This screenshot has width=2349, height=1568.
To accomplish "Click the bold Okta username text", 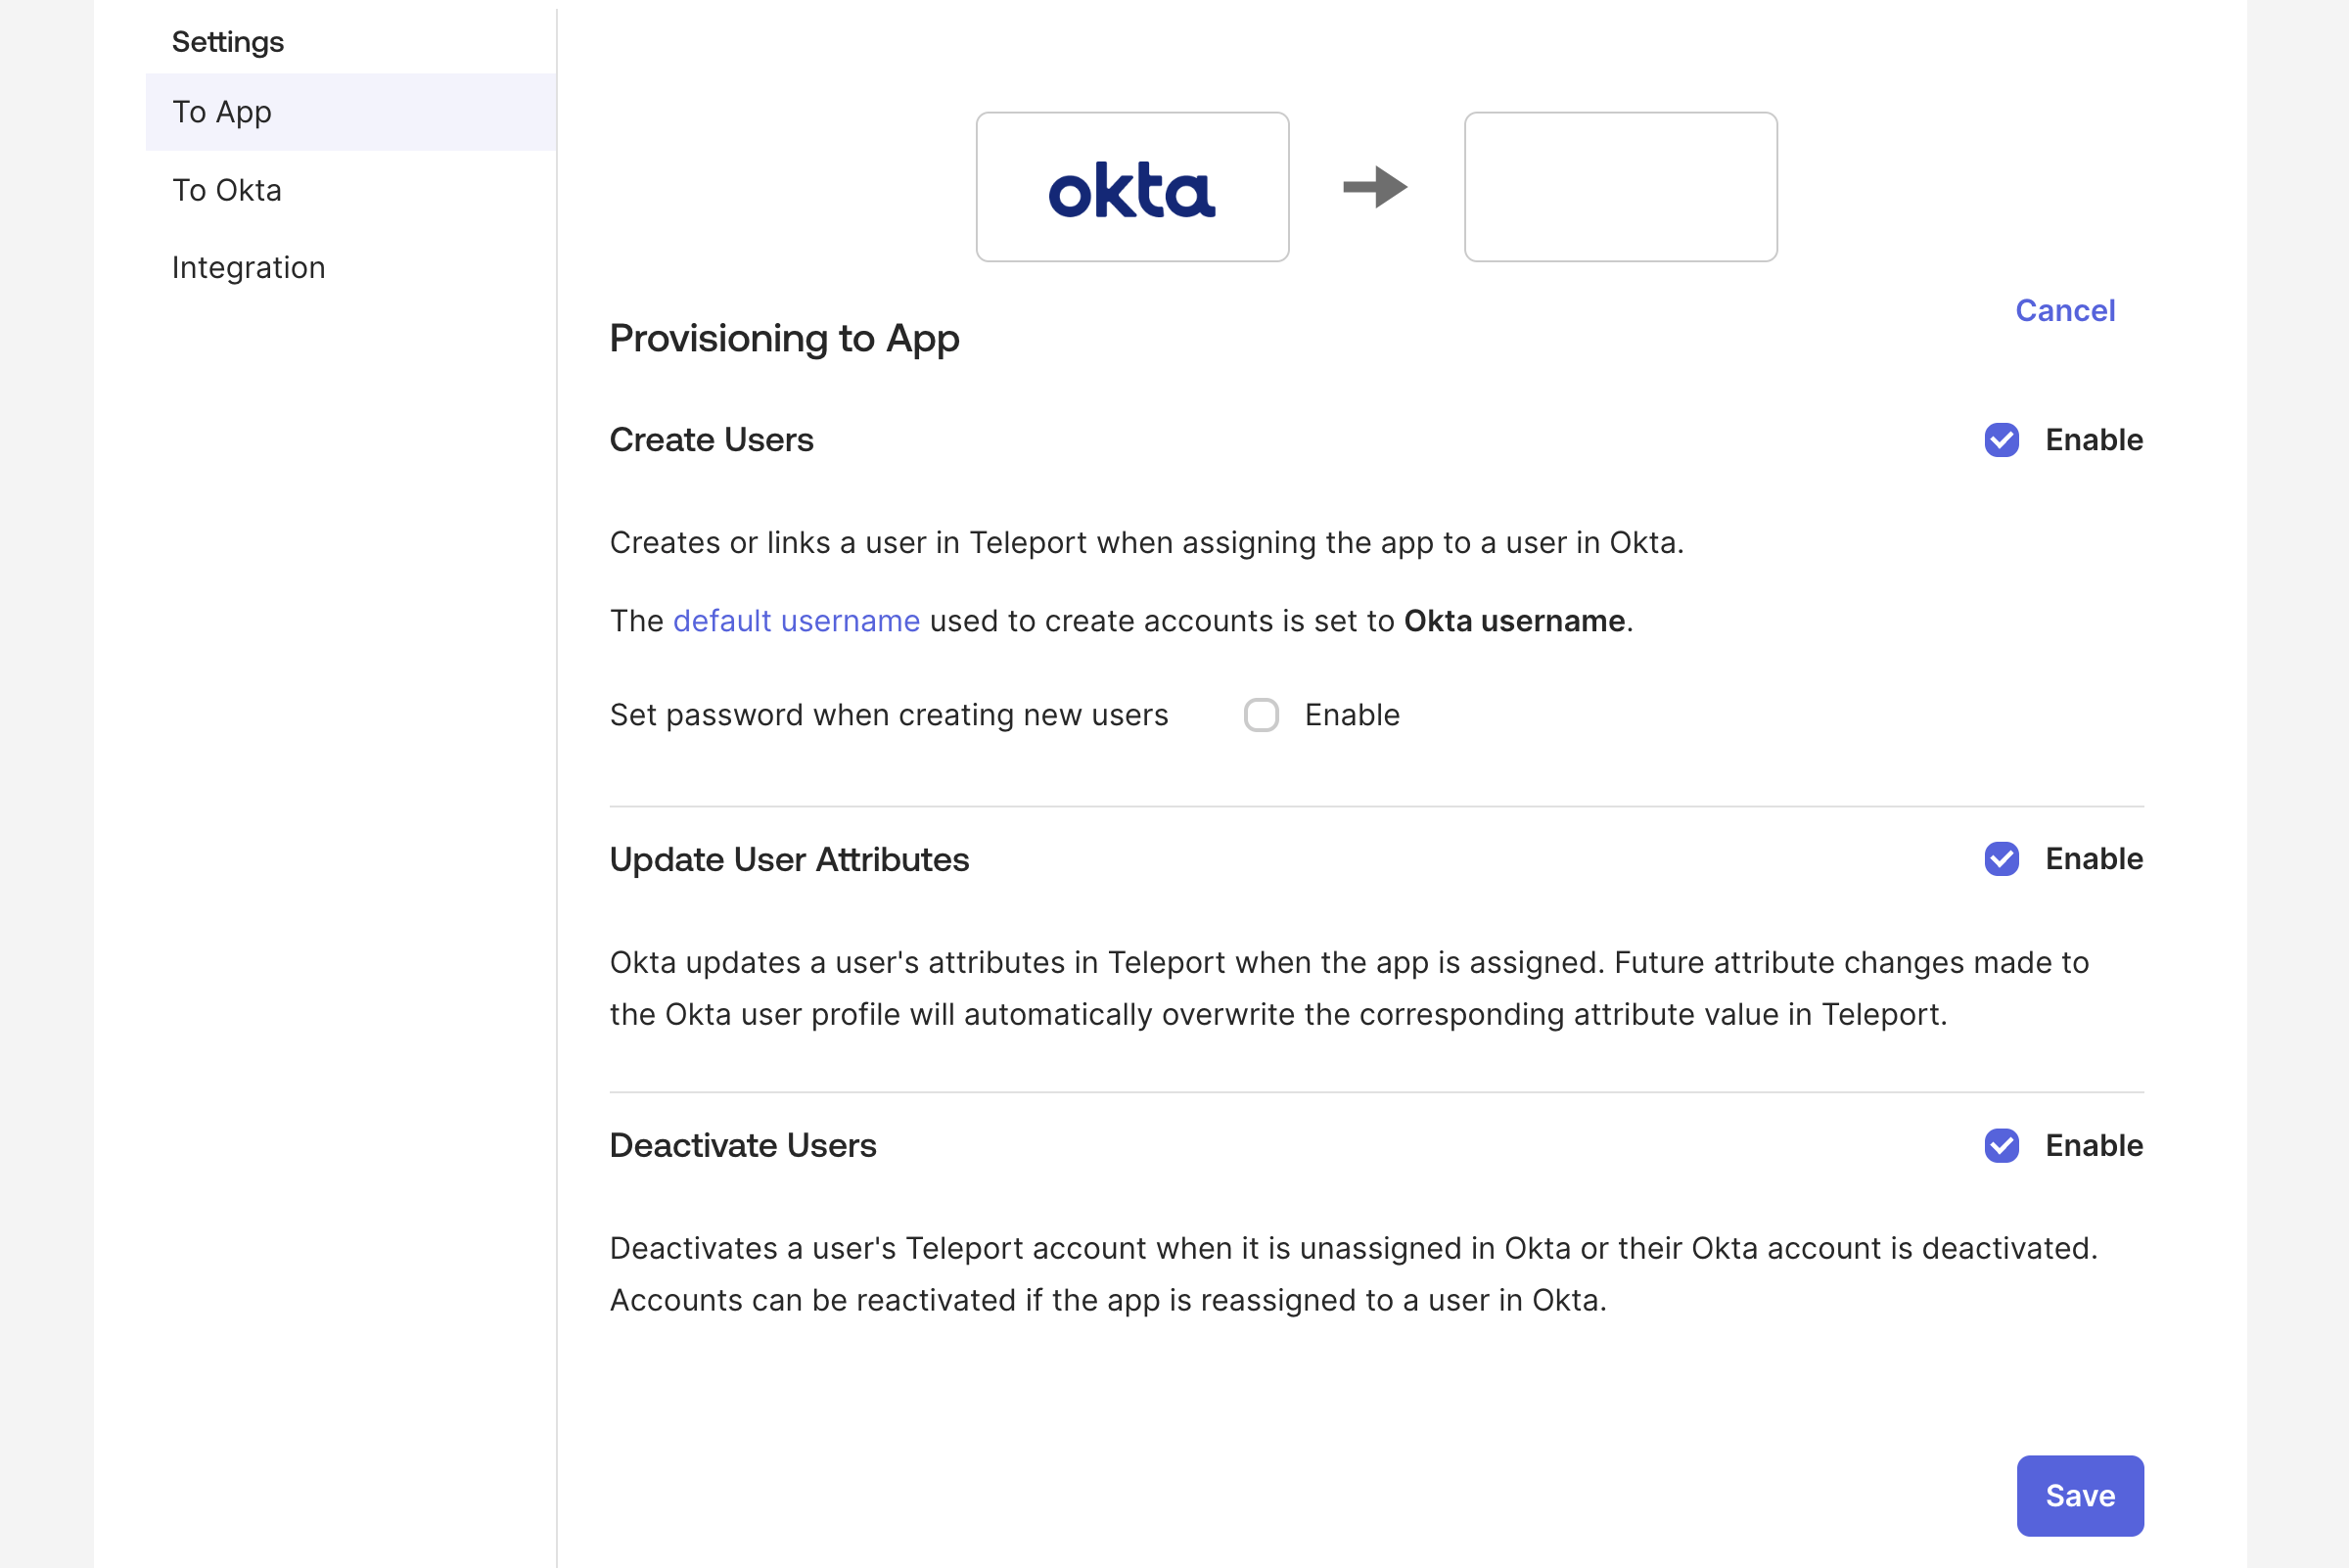I will click(x=1514, y=621).
